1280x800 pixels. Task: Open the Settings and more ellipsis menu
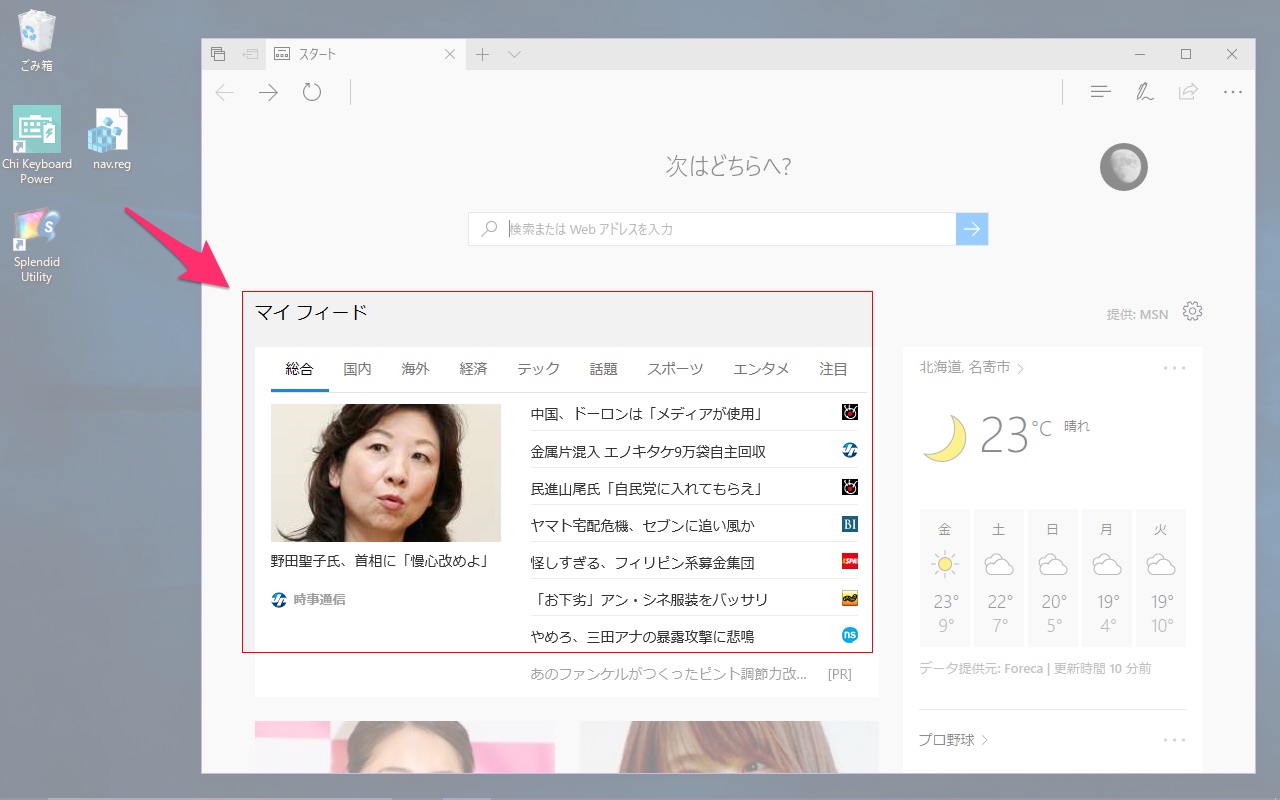[x=1232, y=92]
